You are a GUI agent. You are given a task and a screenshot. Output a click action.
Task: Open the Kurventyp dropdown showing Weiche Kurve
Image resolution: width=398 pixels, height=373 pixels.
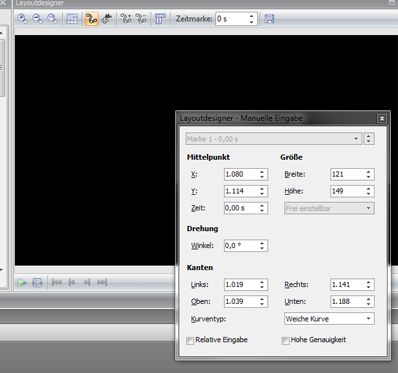point(329,319)
